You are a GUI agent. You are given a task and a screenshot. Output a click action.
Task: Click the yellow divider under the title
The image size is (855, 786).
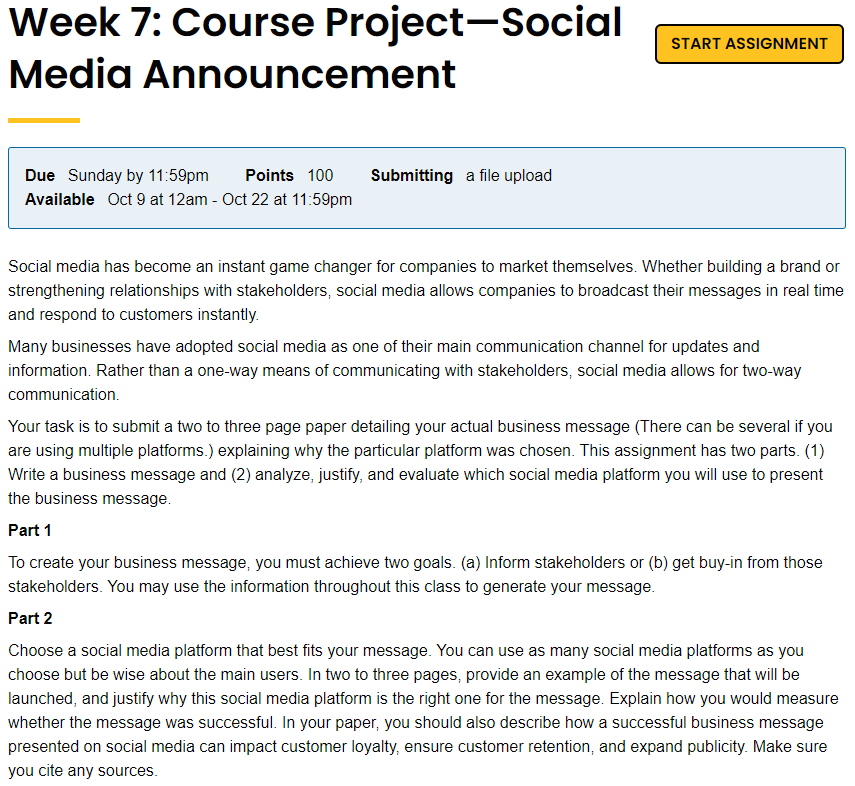coord(43,119)
